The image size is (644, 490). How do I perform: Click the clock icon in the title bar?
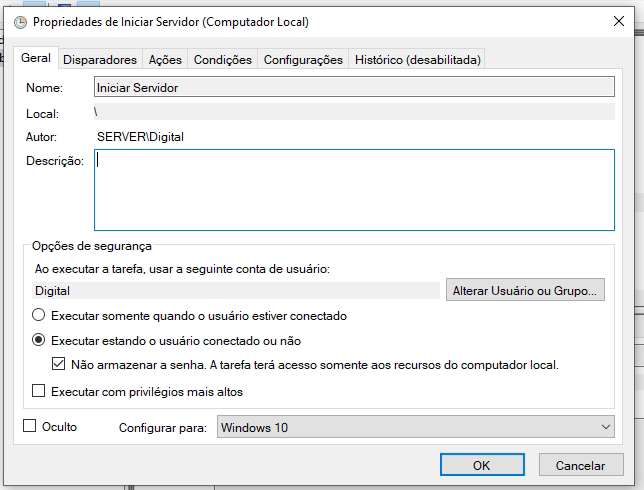[20, 21]
